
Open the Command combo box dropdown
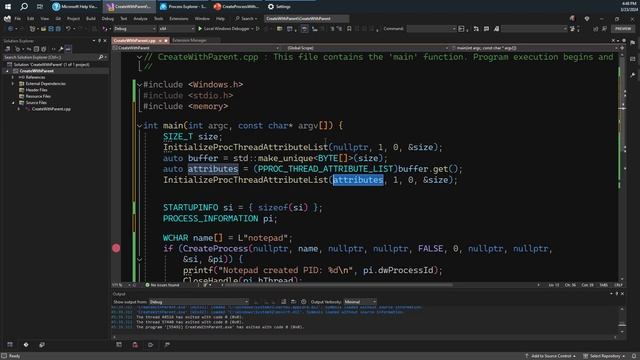(453, 29)
